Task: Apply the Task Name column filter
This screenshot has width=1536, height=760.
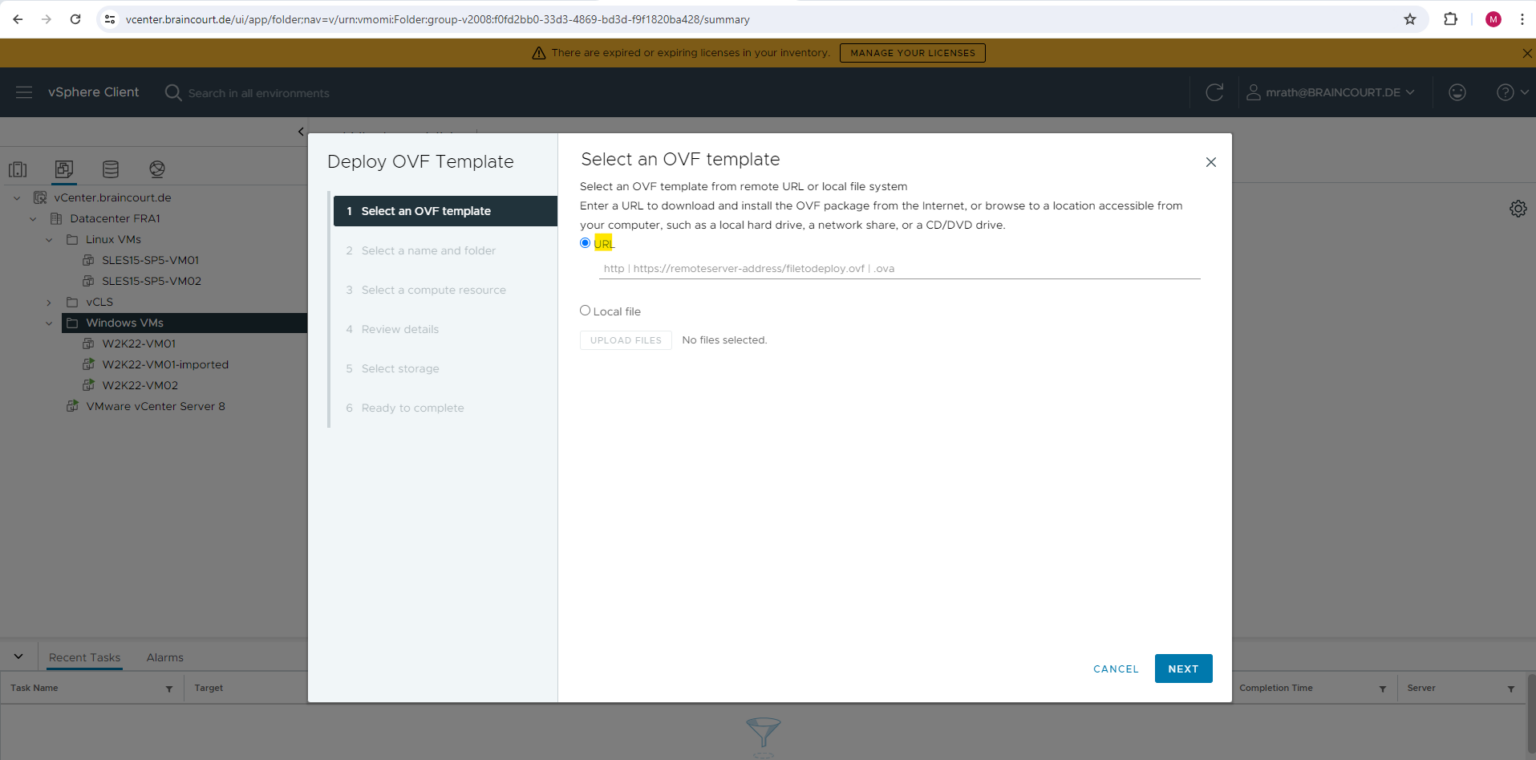Action: [169, 688]
